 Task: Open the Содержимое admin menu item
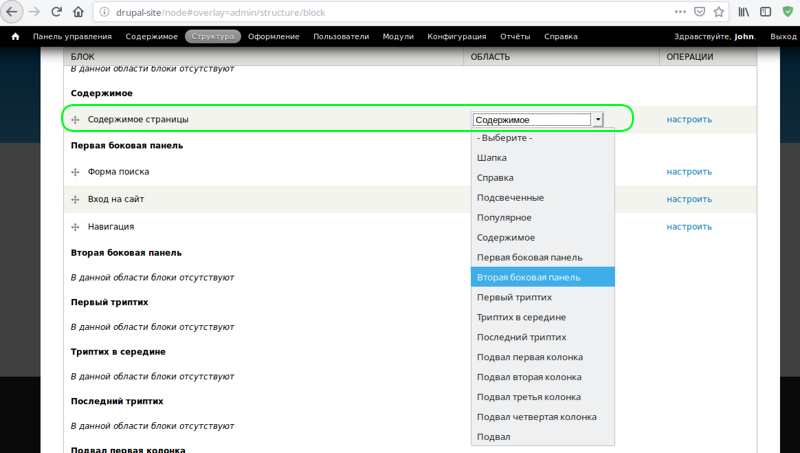click(152, 37)
